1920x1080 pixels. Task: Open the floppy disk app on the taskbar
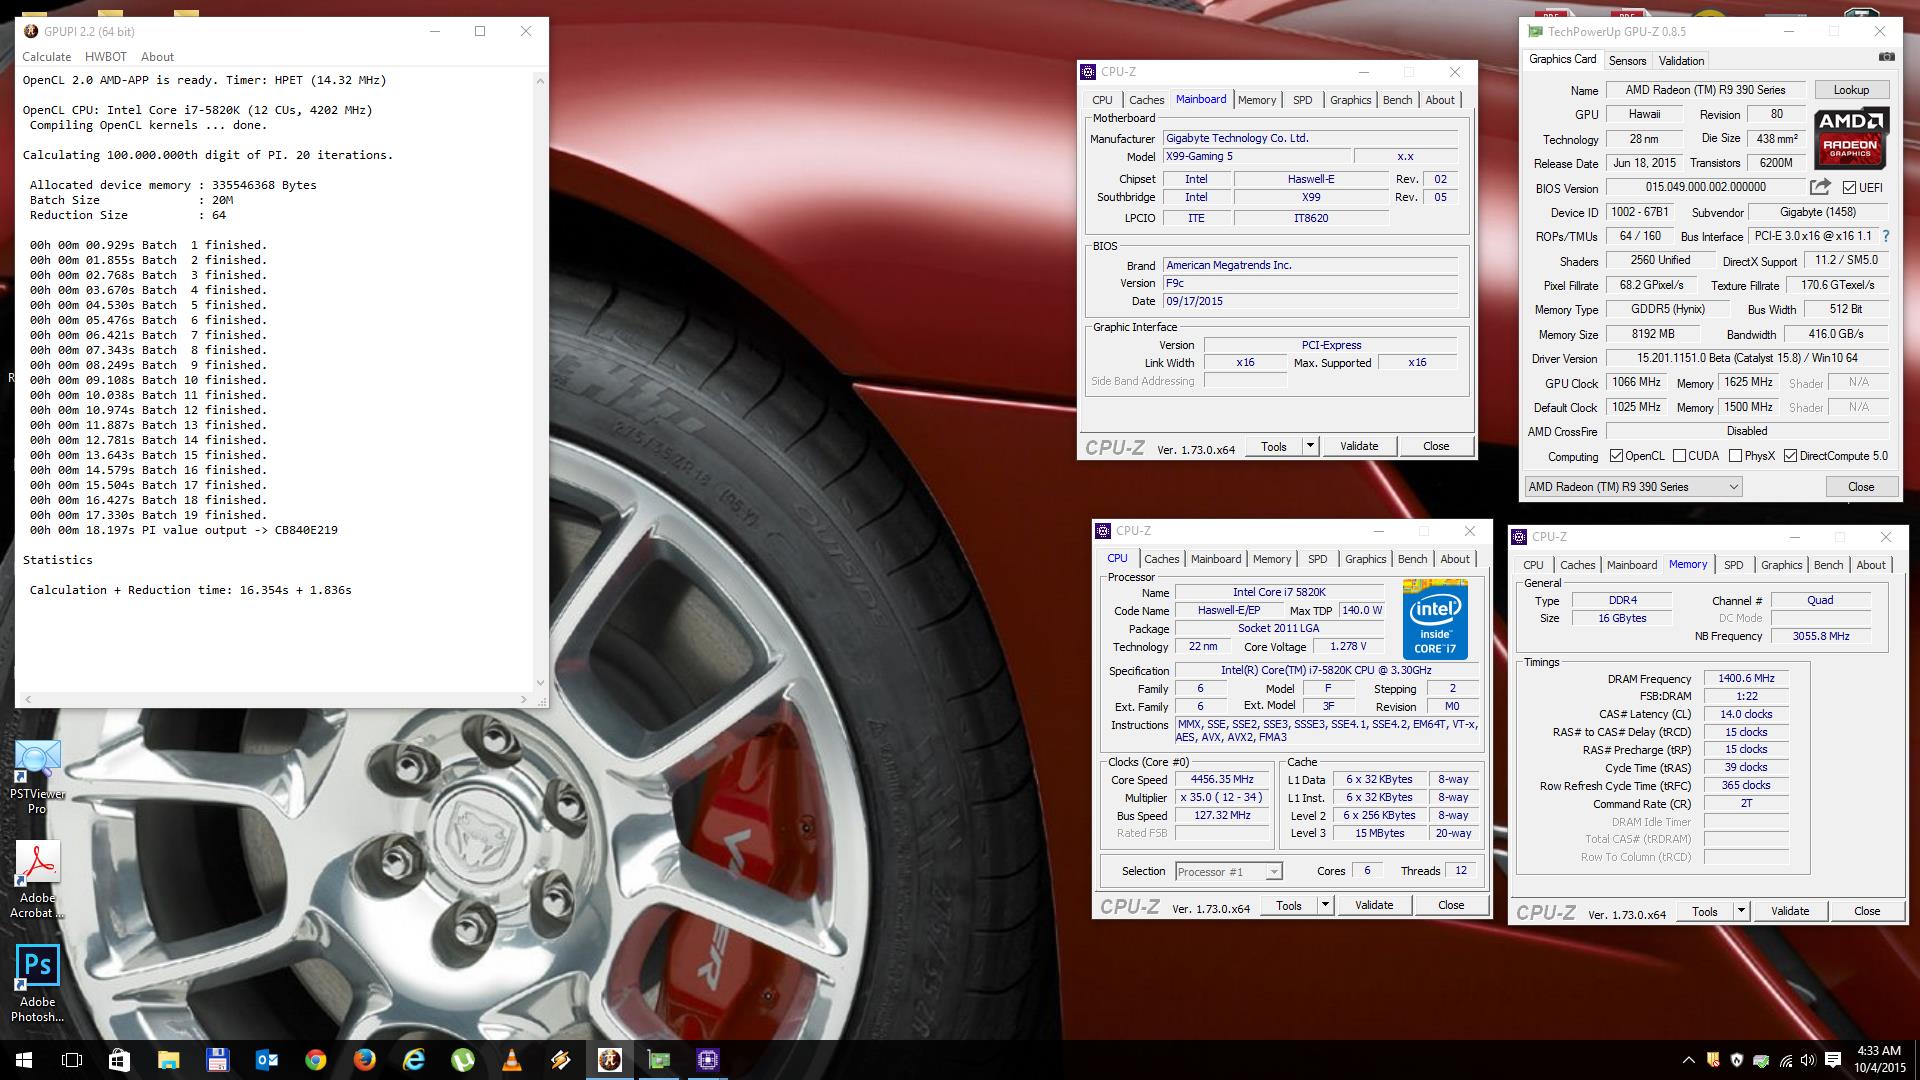tap(217, 1060)
